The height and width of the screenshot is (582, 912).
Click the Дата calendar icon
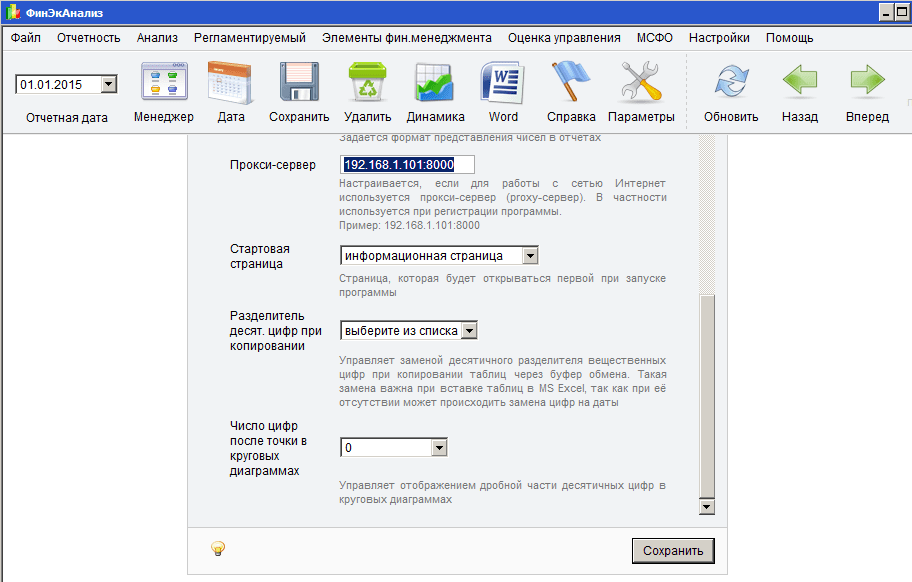coord(230,83)
